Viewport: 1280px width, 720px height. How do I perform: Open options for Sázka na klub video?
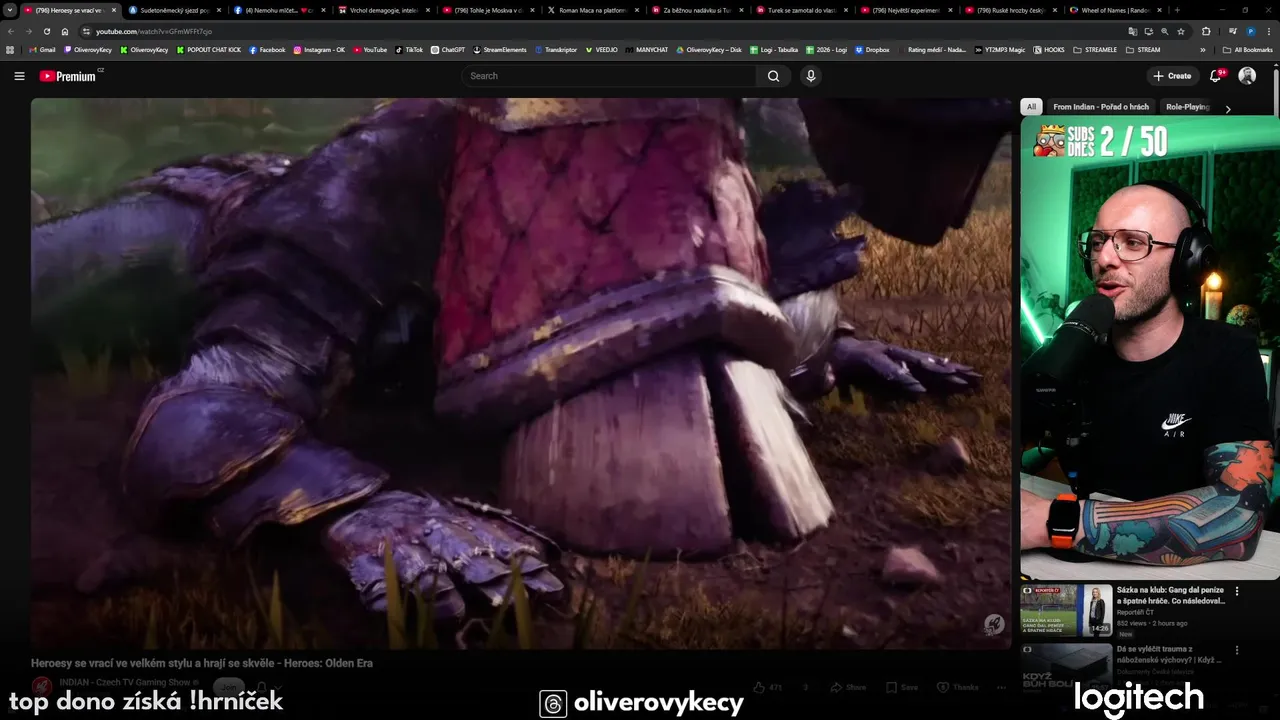[1237, 591]
